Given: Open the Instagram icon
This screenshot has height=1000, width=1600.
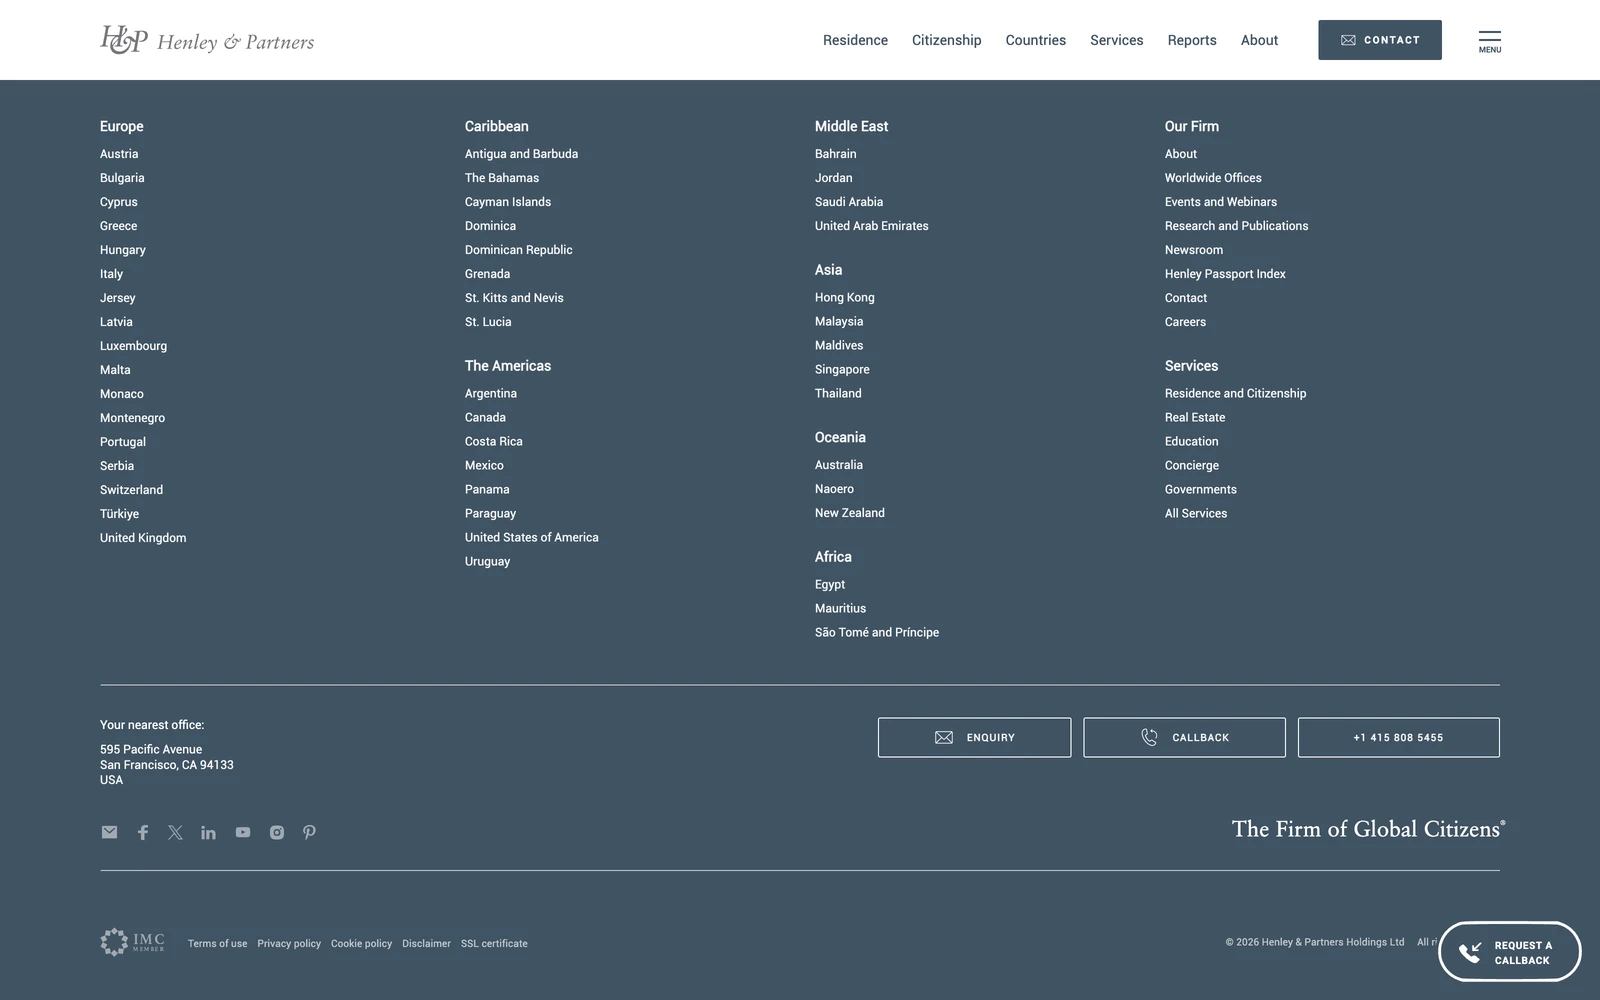Looking at the screenshot, I should coord(277,832).
